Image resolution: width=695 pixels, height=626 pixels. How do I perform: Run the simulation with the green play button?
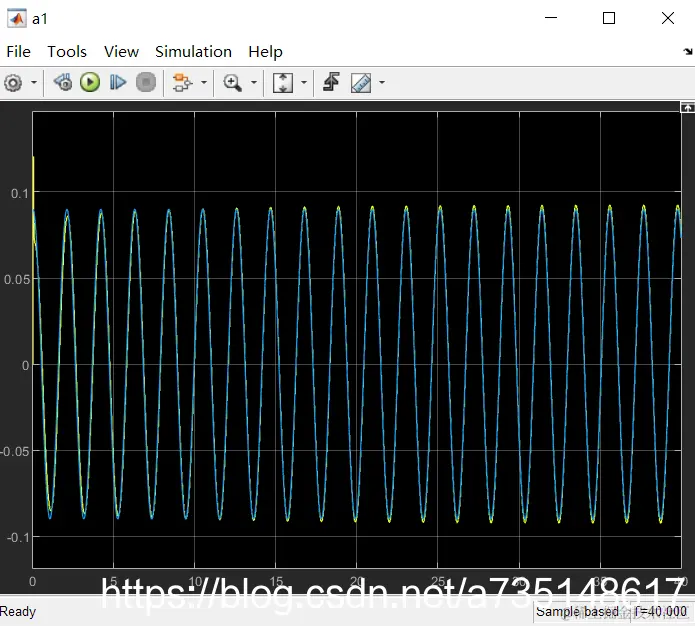[90, 82]
